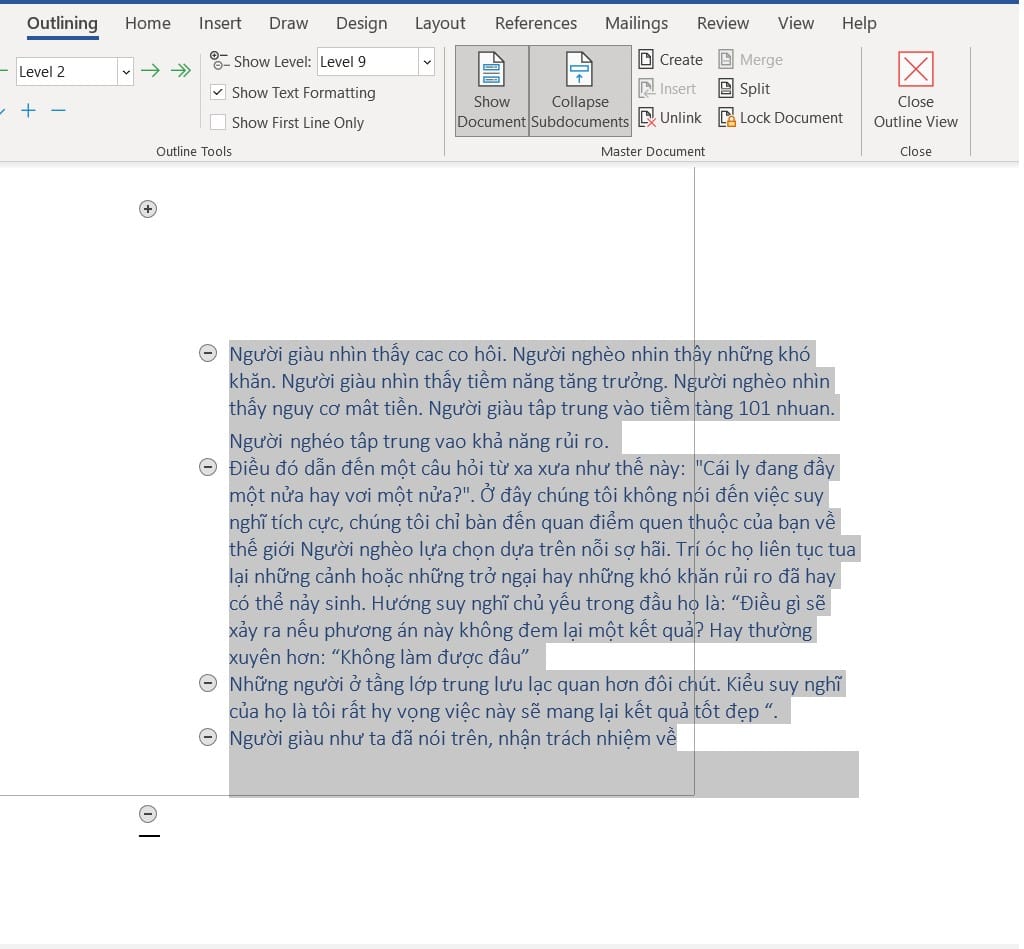Click outline symbol beside "Người giàu nhìn thấy" paragraph
The image size is (1024, 949).
208,353
